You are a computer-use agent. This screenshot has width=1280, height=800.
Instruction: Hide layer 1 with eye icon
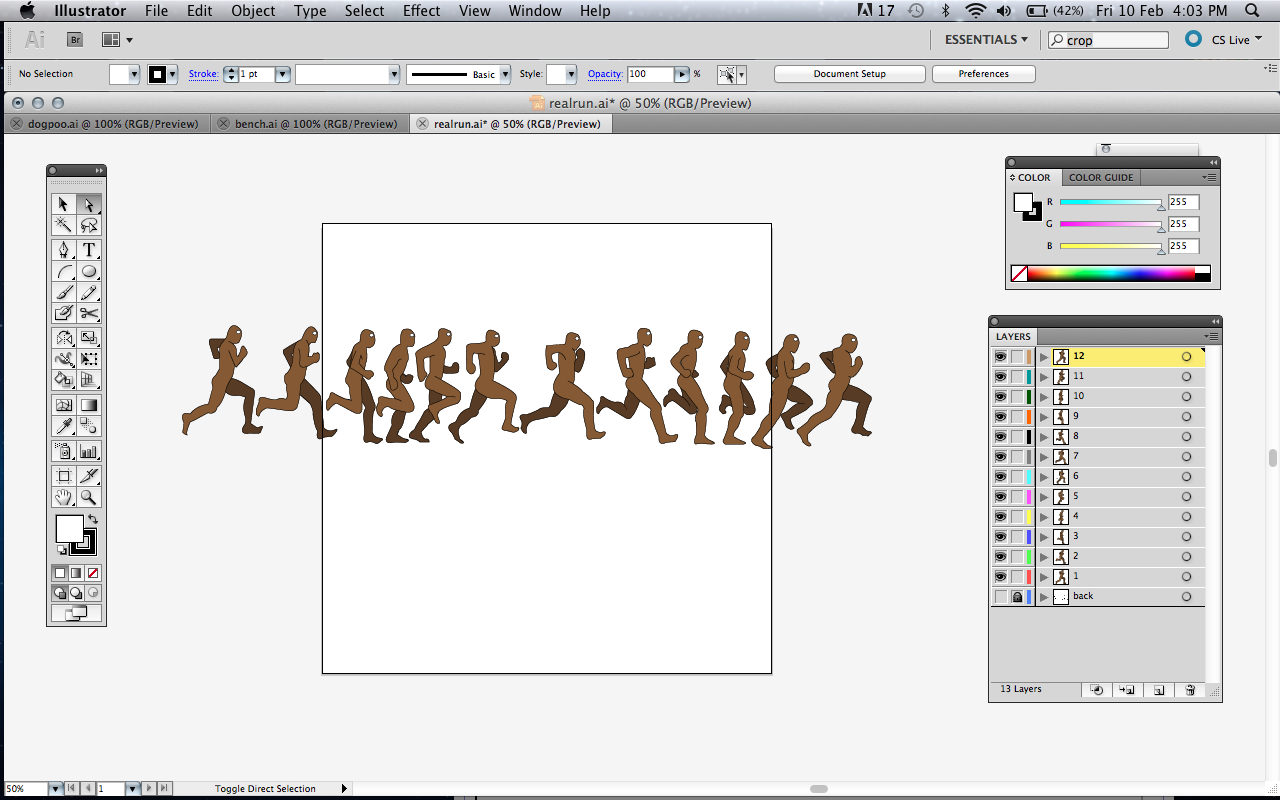[x=1000, y=577]
